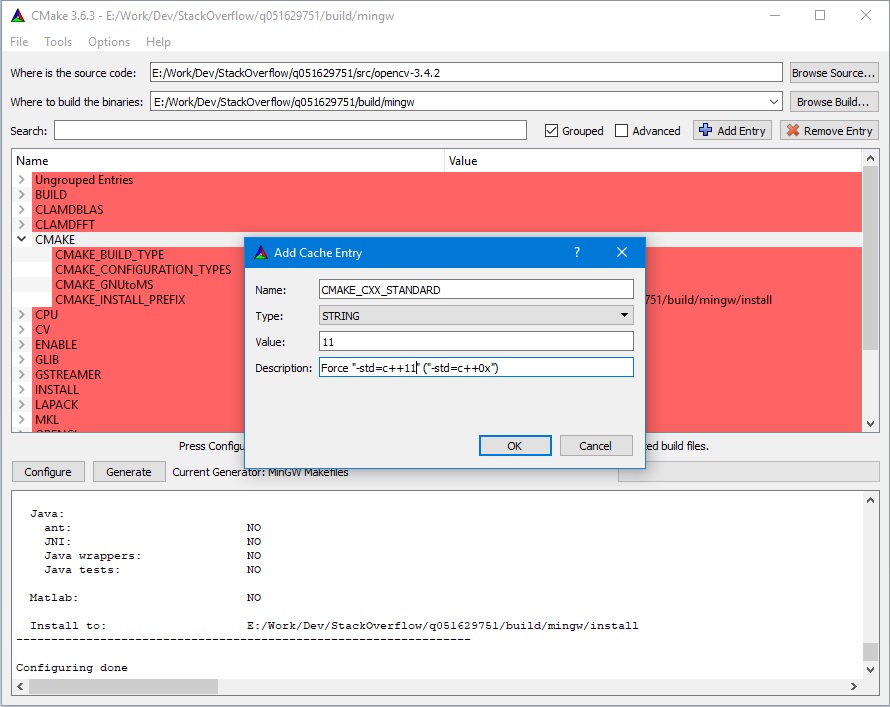This screenshot has width=890, height=707.
Task: Open the Options menu
Action: tap(109, 42)
